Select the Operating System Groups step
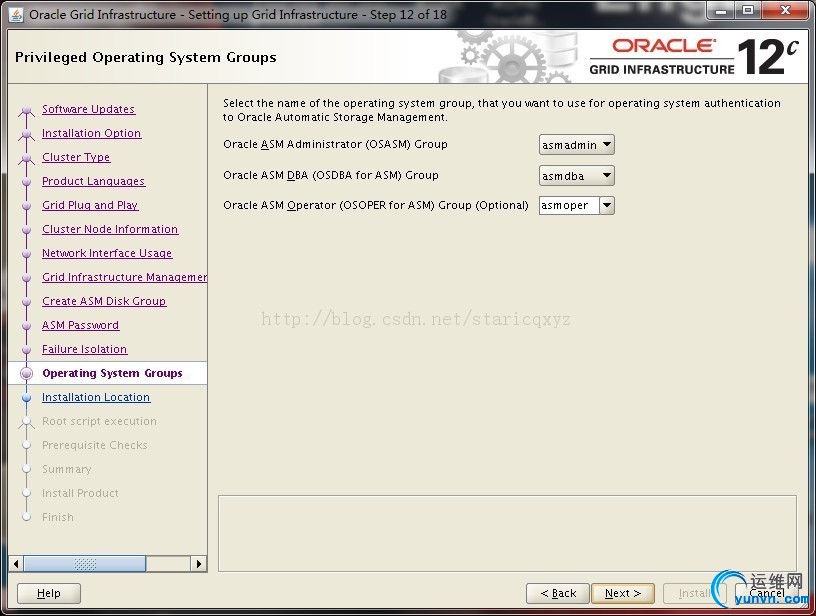 coord(112,373)
